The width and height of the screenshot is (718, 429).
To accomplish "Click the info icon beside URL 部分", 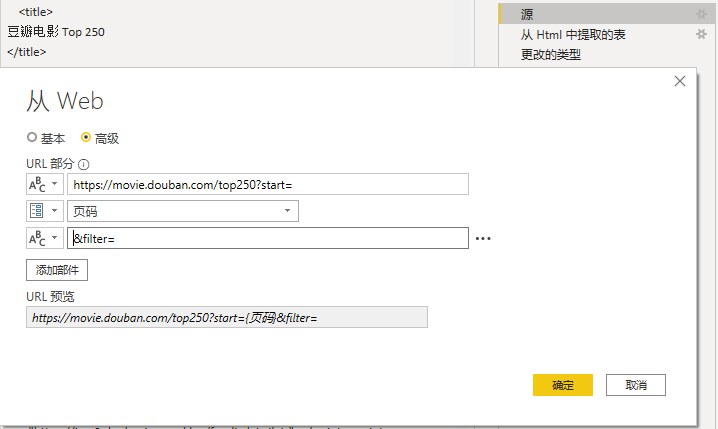I will coord(84,164).
